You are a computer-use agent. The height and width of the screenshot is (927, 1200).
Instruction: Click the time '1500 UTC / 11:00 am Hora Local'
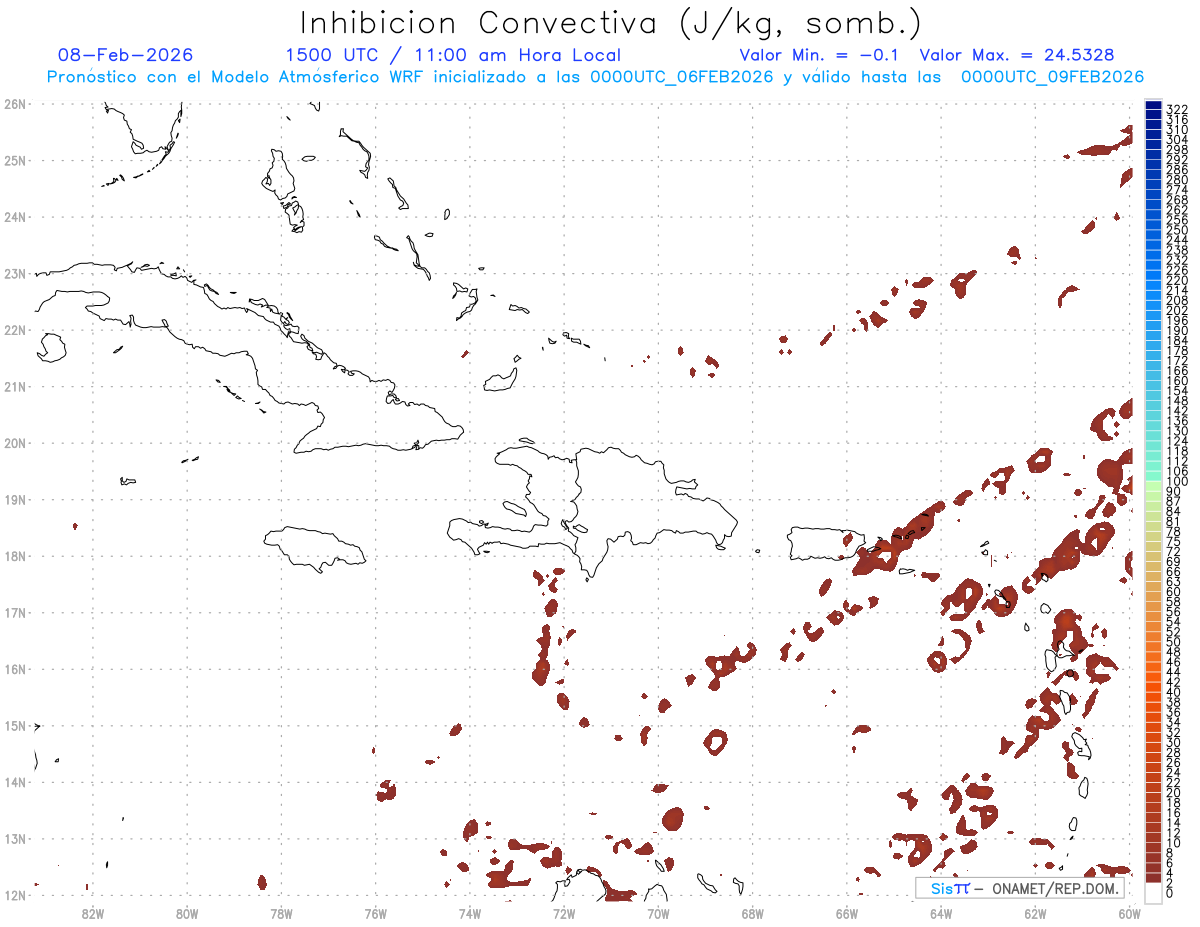pos(453,55)
